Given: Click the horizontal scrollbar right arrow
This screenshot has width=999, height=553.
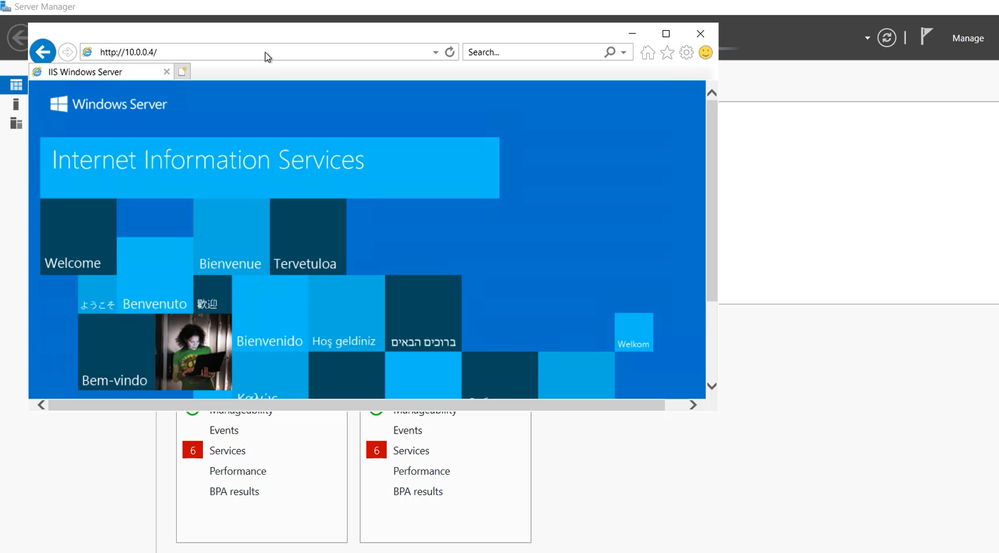Looking at the screenshot, I should pos(693,405).
